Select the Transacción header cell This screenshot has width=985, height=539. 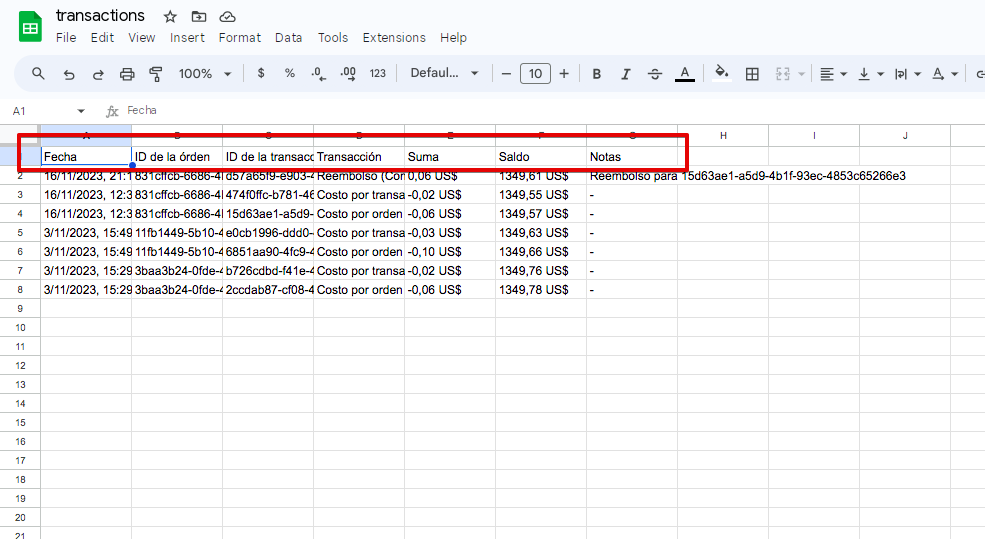[x=359, y=156]
